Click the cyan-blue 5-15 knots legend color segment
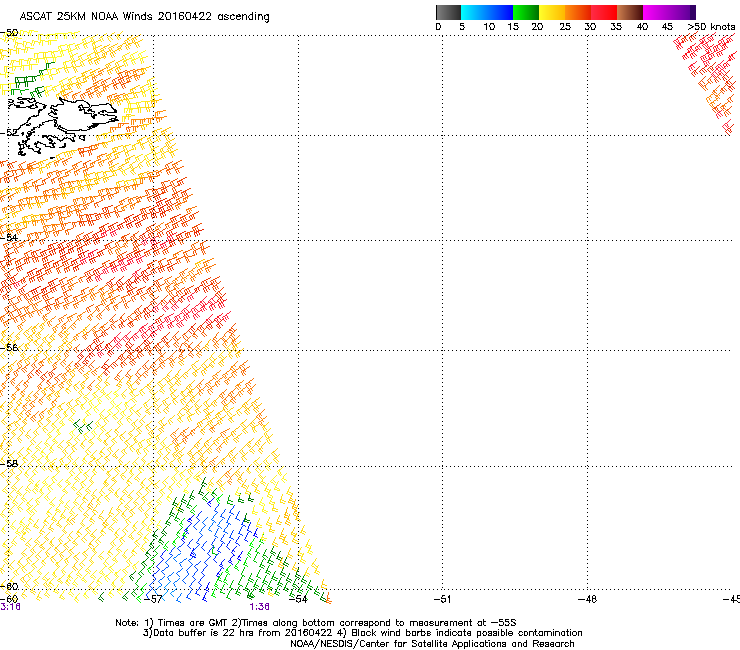Screen dimensions: 740x650 487,12
